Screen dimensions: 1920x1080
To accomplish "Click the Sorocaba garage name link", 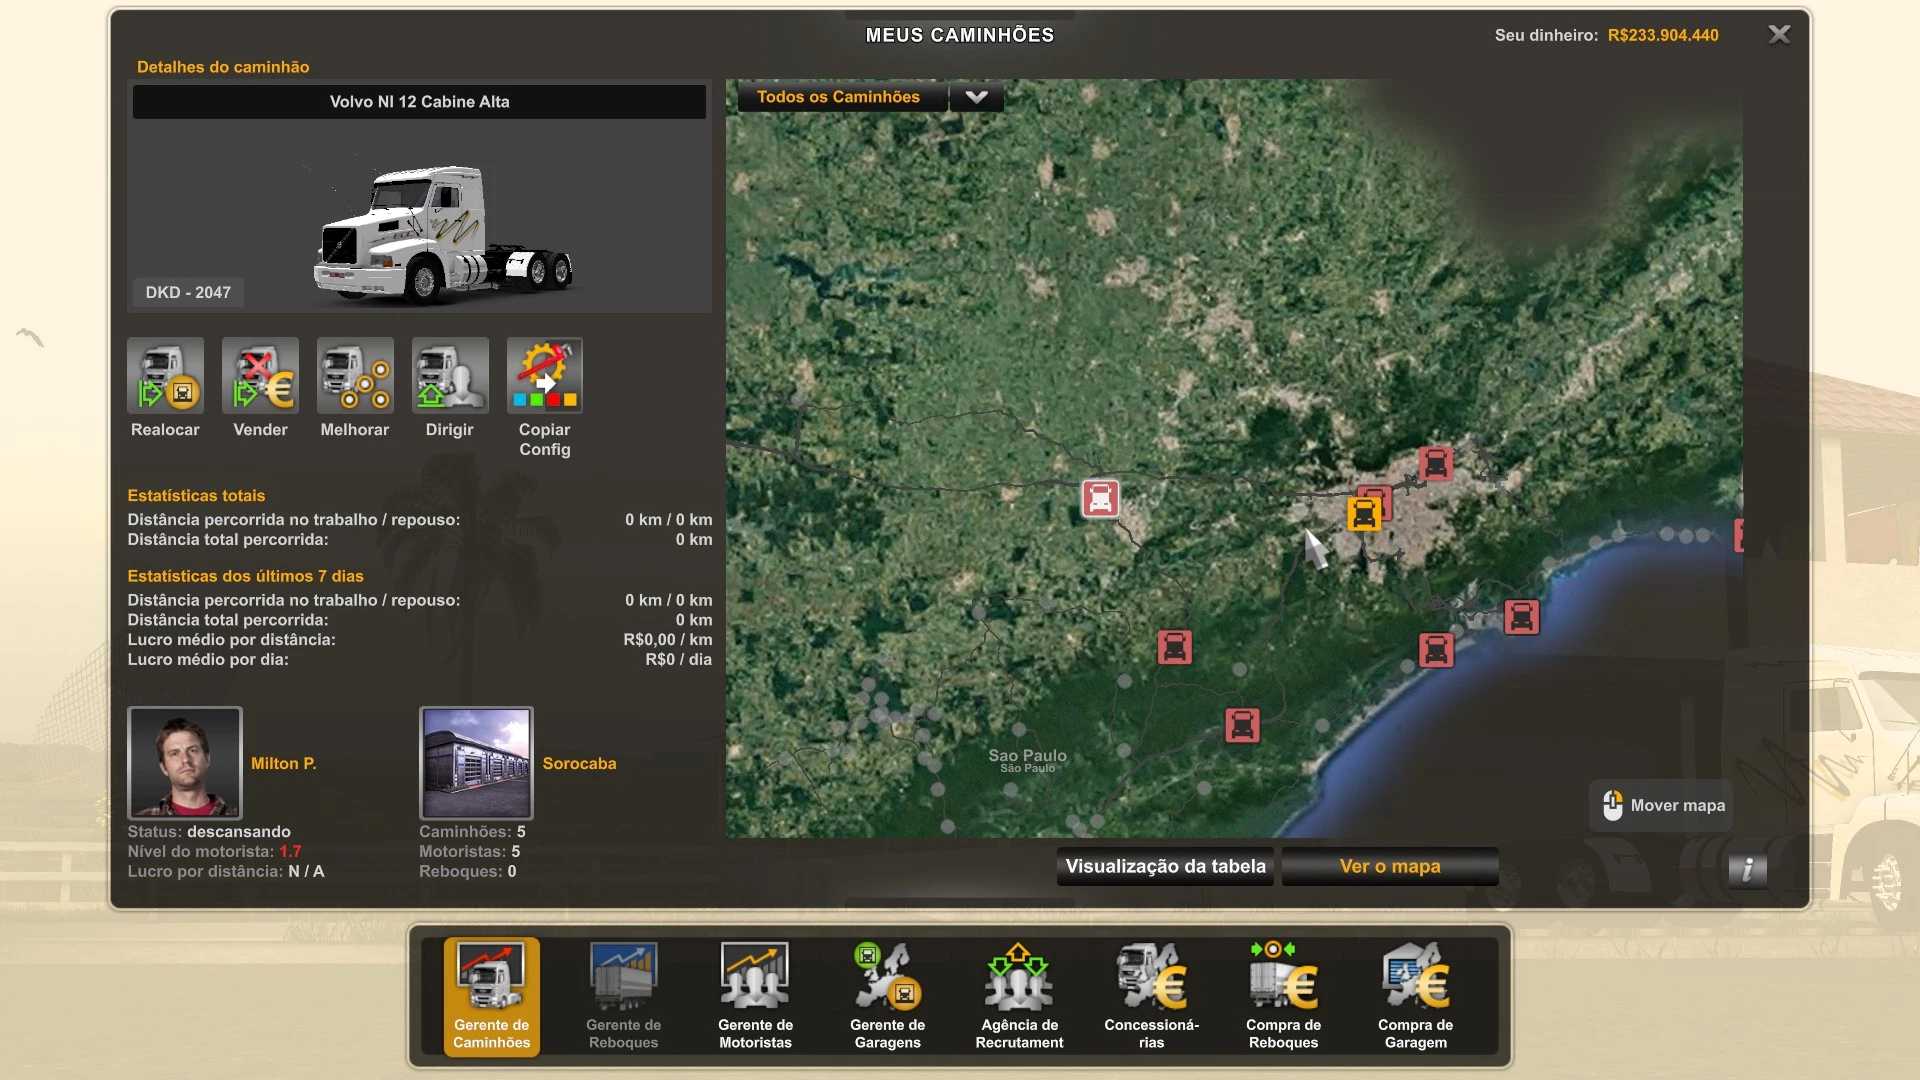I will [x=579, y=763].
